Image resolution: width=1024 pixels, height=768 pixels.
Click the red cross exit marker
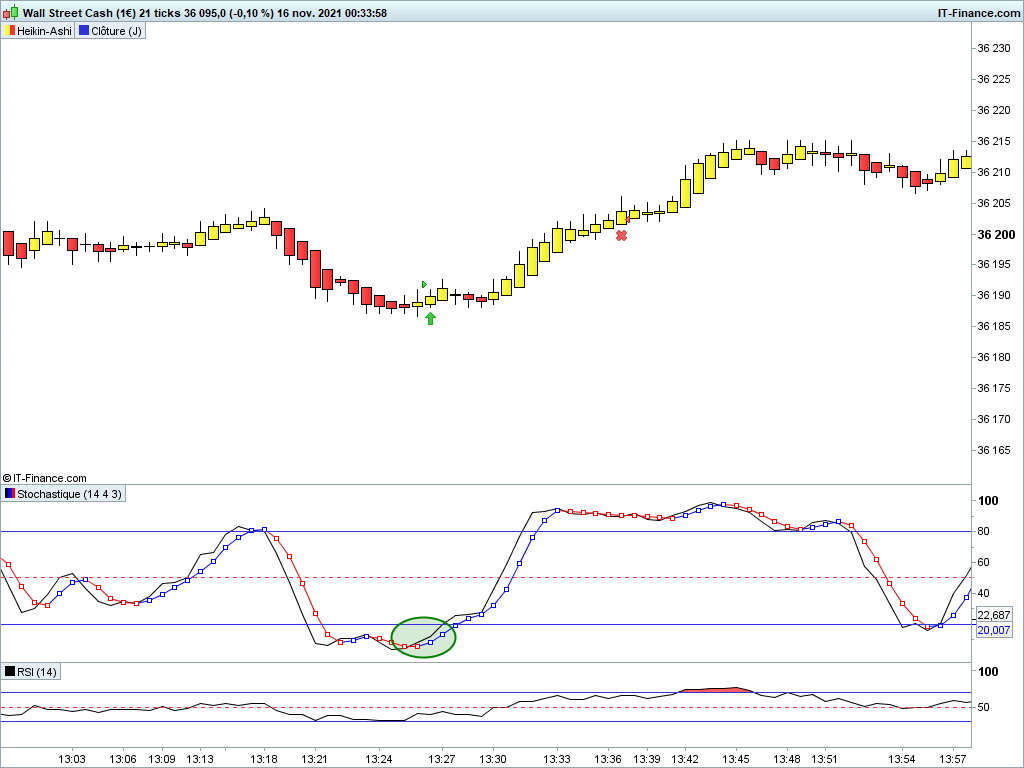coord(621,235)
